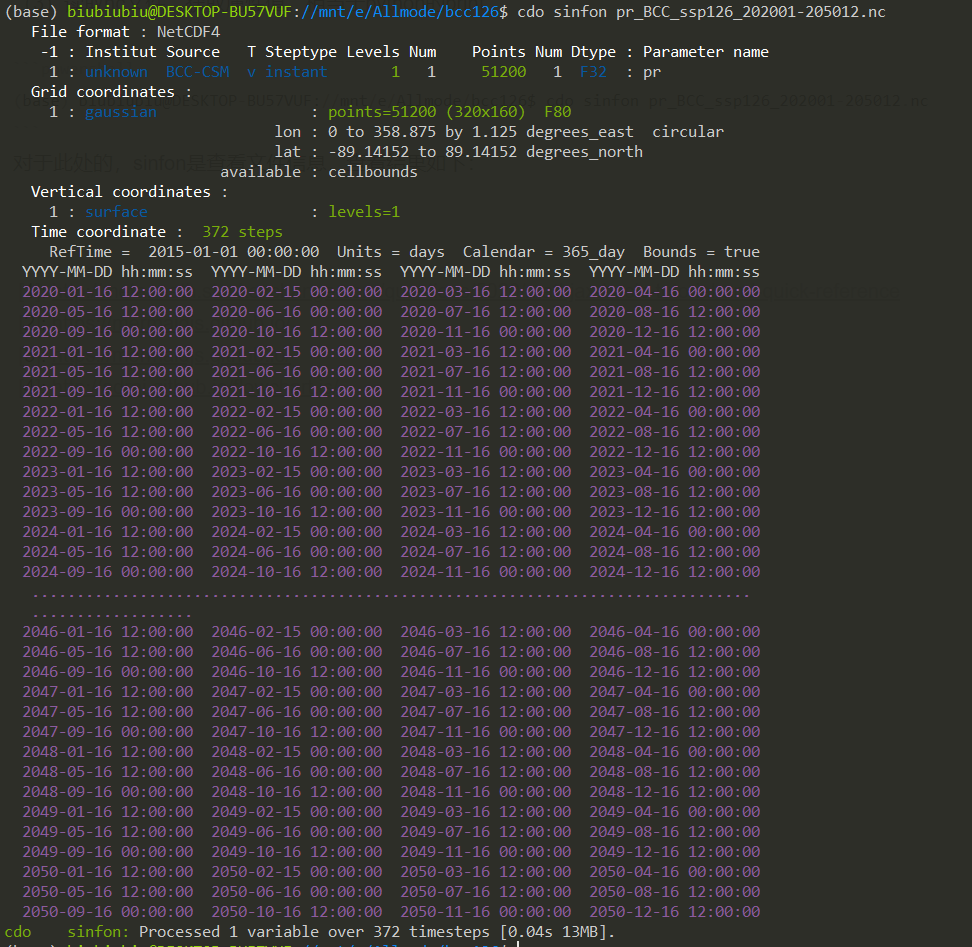Click the RefTime '2015-01-01 00:00:00'
The height and width of the screenshot is (947, 972).
coord(234,252)
